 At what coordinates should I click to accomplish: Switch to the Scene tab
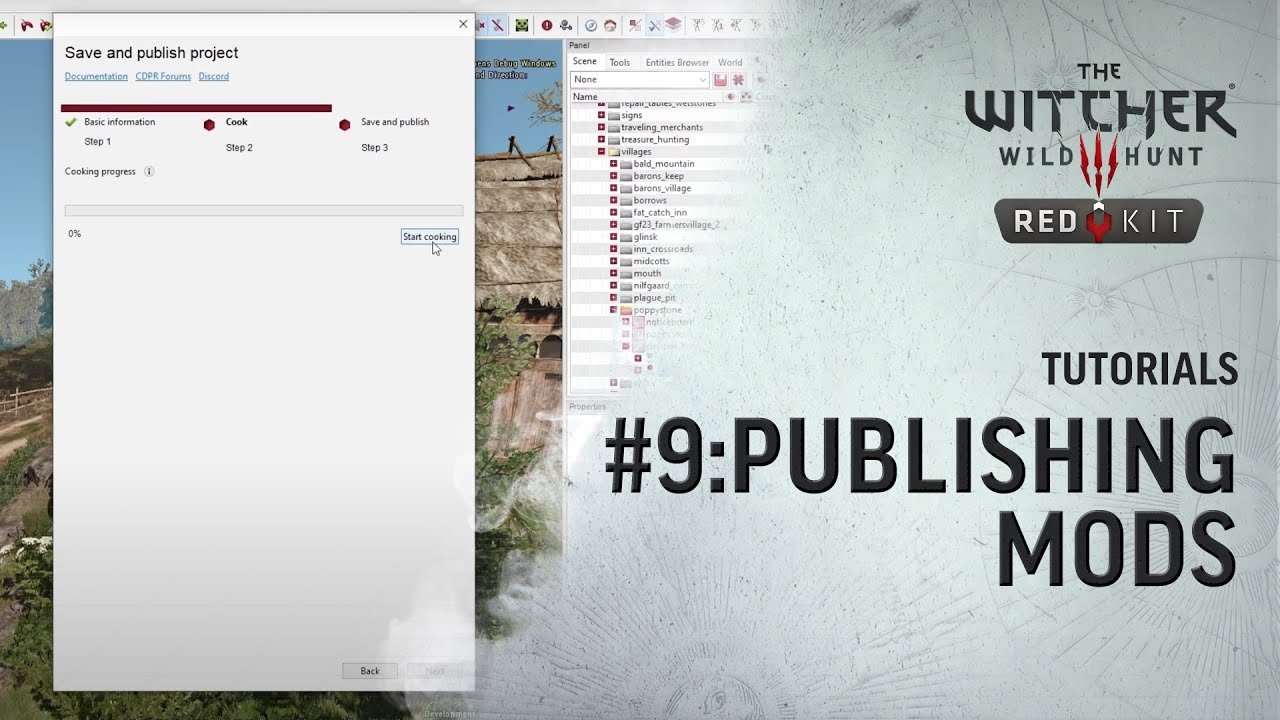point(584,62)
